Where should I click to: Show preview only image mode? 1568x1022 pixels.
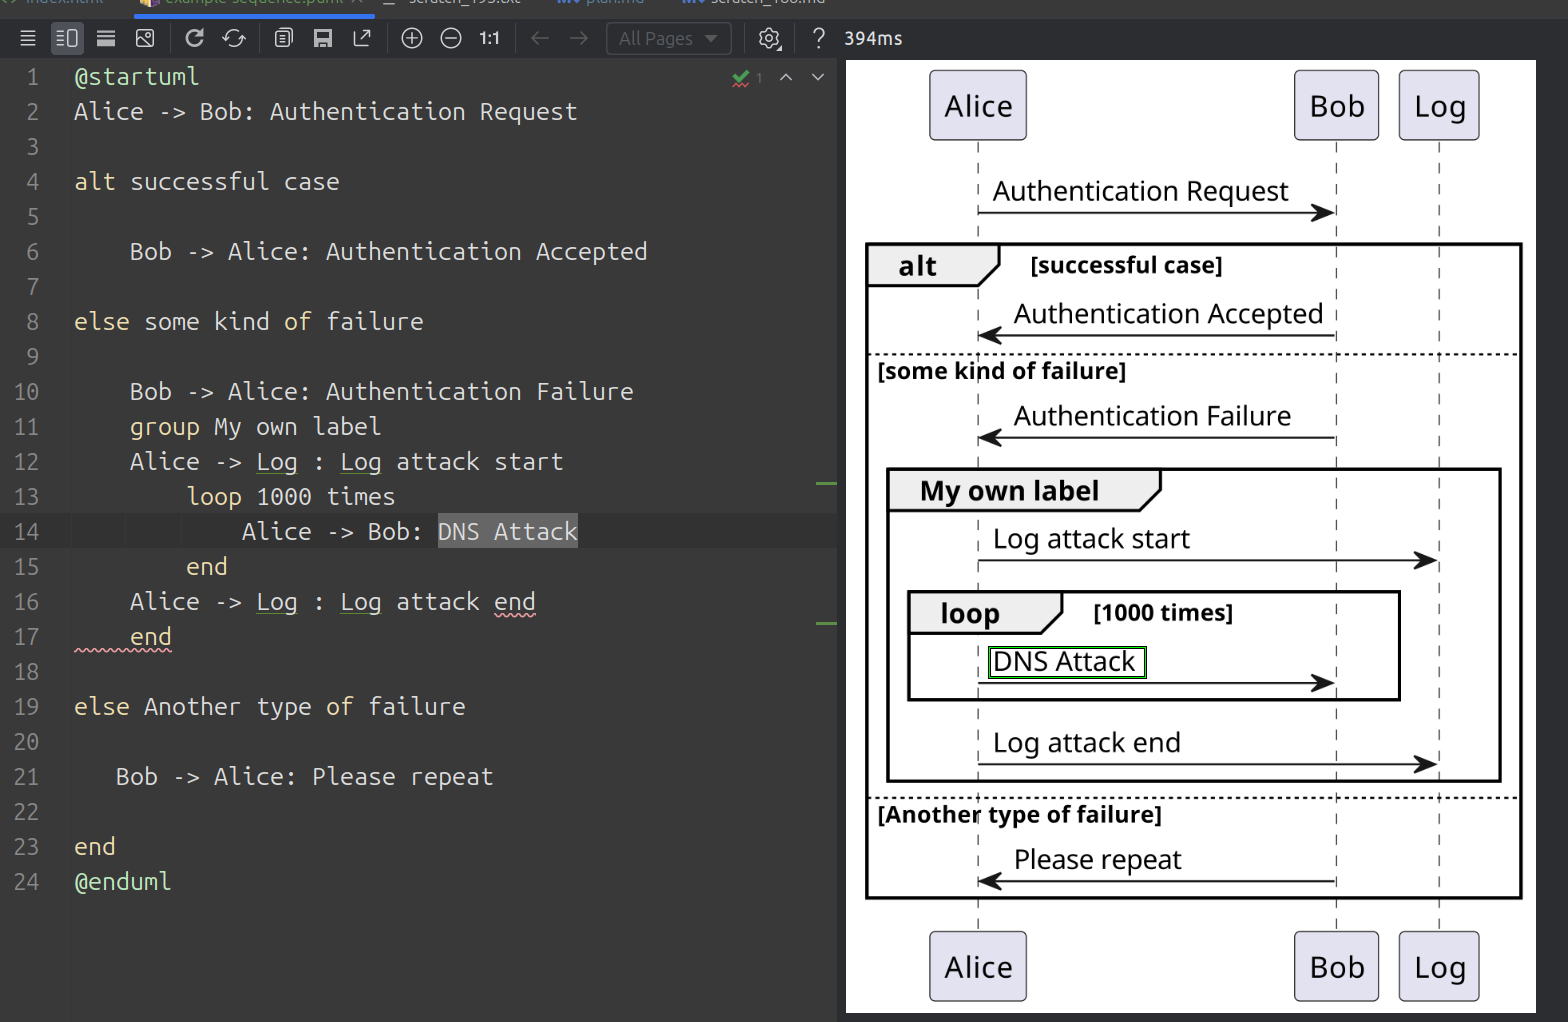[x=145, y=38]
